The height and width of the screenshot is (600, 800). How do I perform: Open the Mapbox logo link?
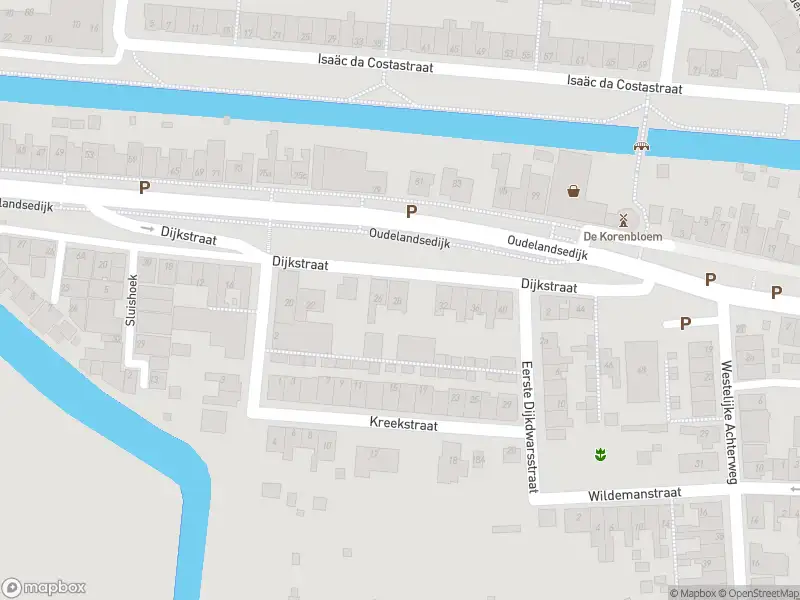tap(43, 587)
